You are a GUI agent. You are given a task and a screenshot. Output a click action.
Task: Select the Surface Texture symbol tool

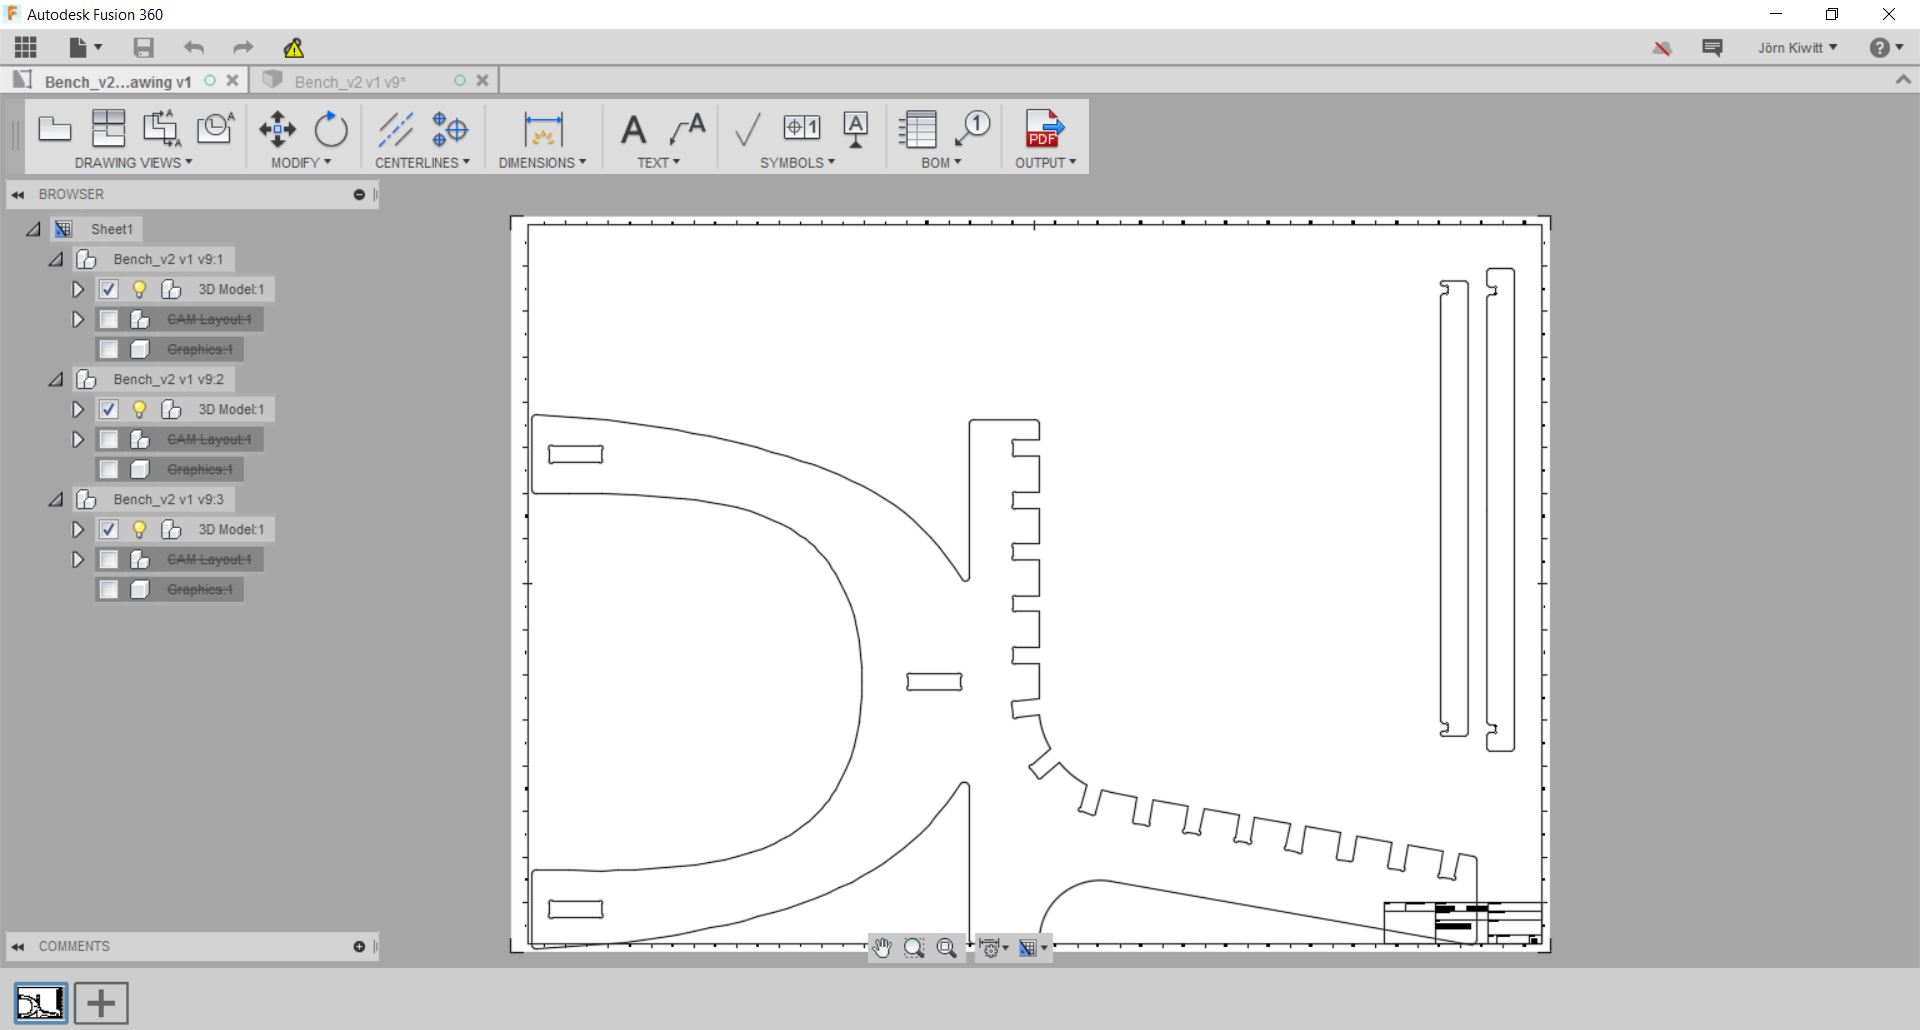coord(747,128)
